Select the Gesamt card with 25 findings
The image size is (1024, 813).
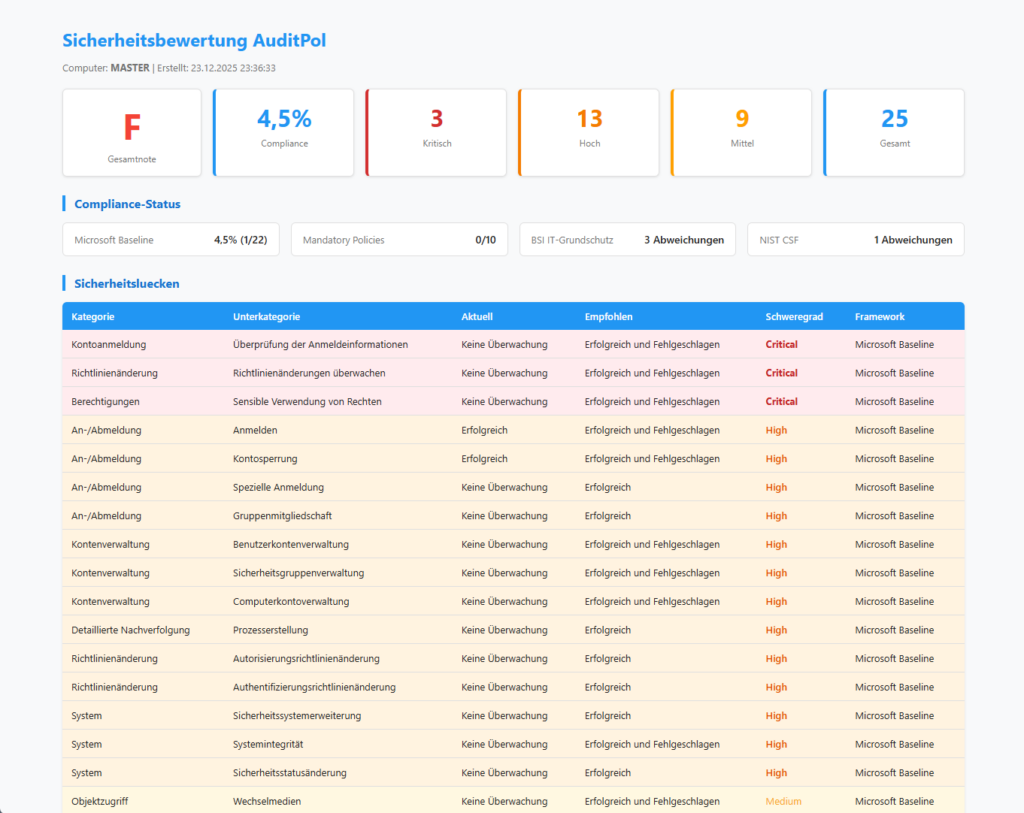tap(893, 132)
